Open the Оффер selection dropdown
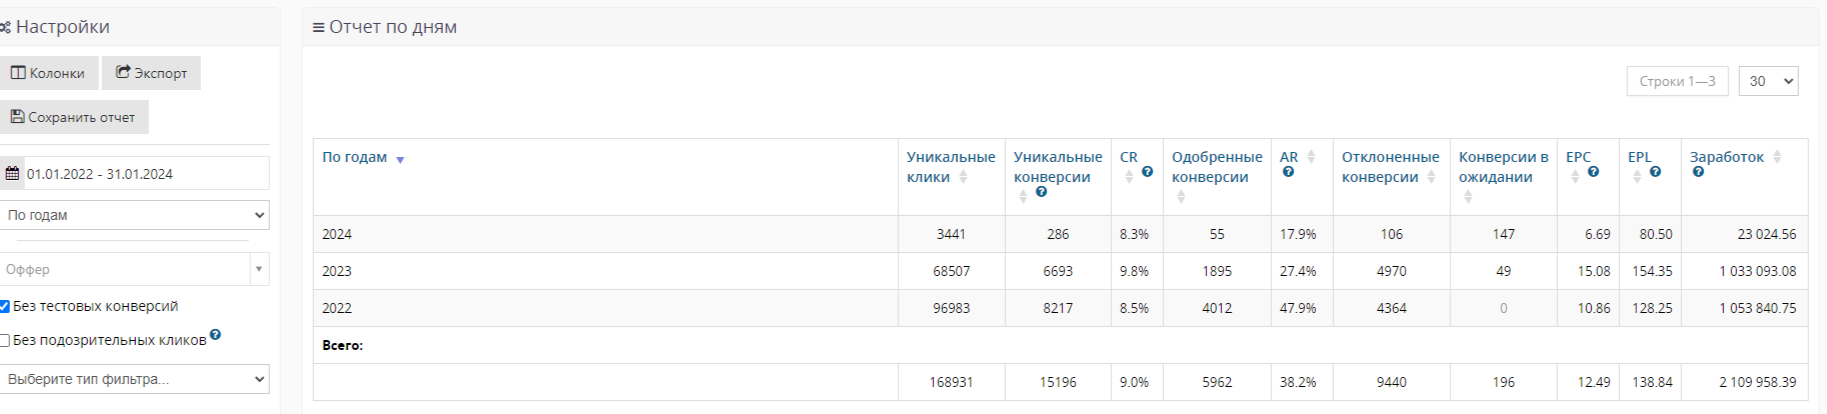Image resolution: width=1827 pixels, height=414 pixels. coord(135,269)
